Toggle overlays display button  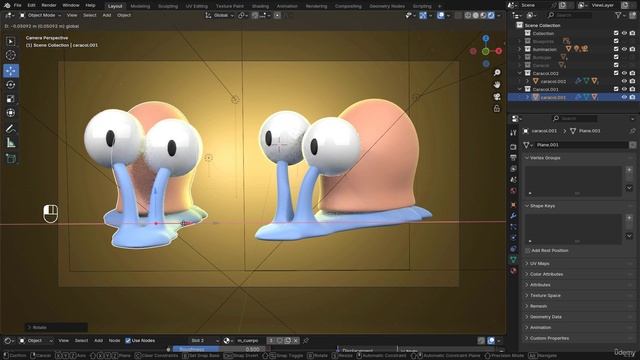[441, 16]
